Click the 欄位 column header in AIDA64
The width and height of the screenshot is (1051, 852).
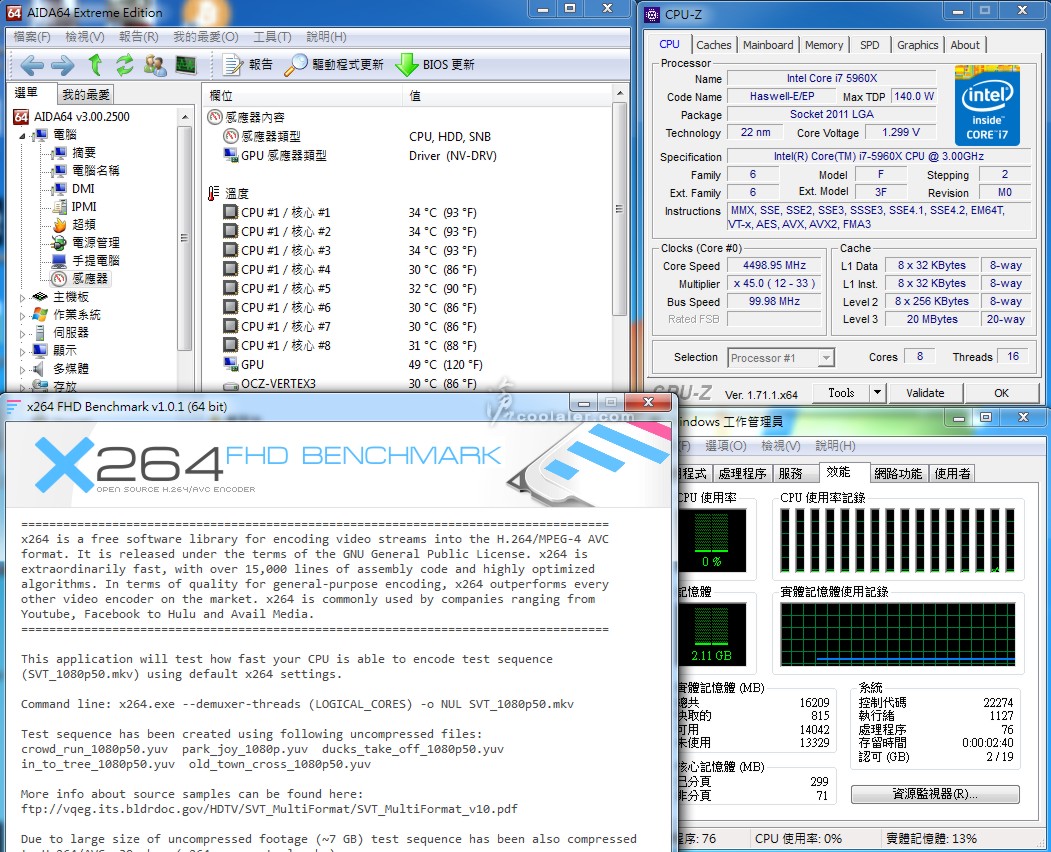[x=303, y=96]
